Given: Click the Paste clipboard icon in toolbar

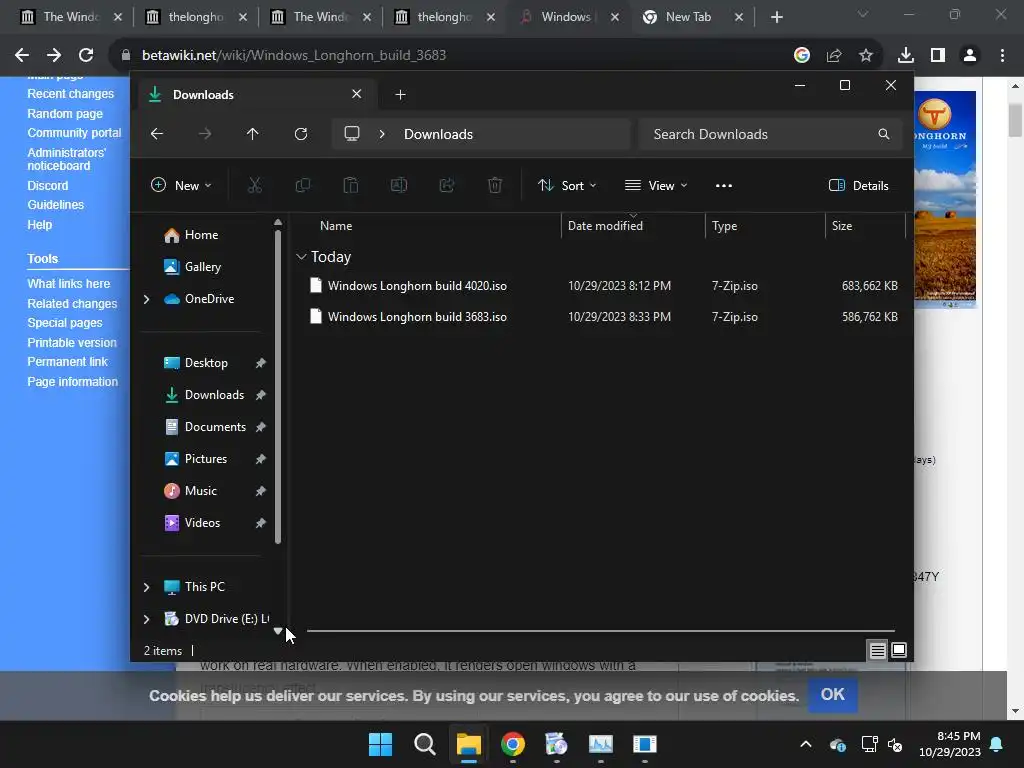Looking at the screenshot, I should coord(351,185).
